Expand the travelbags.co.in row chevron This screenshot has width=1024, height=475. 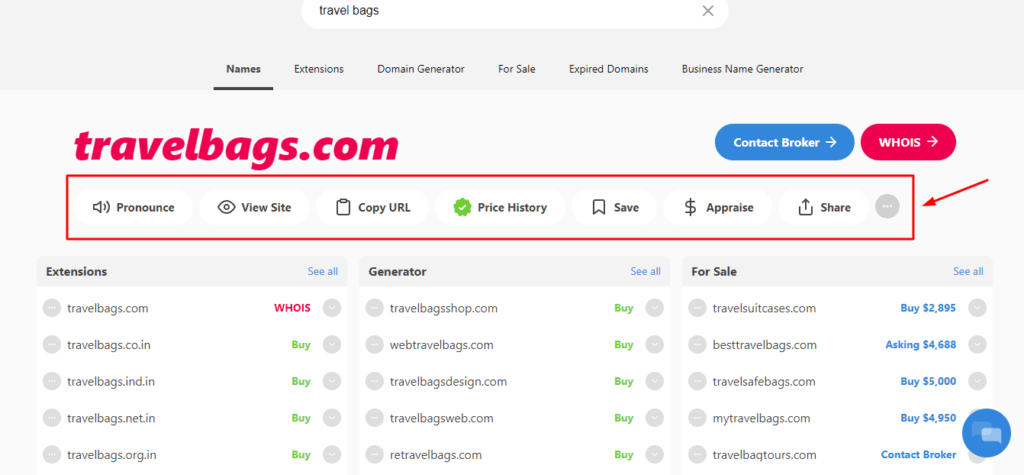click(x=332, y=344)
